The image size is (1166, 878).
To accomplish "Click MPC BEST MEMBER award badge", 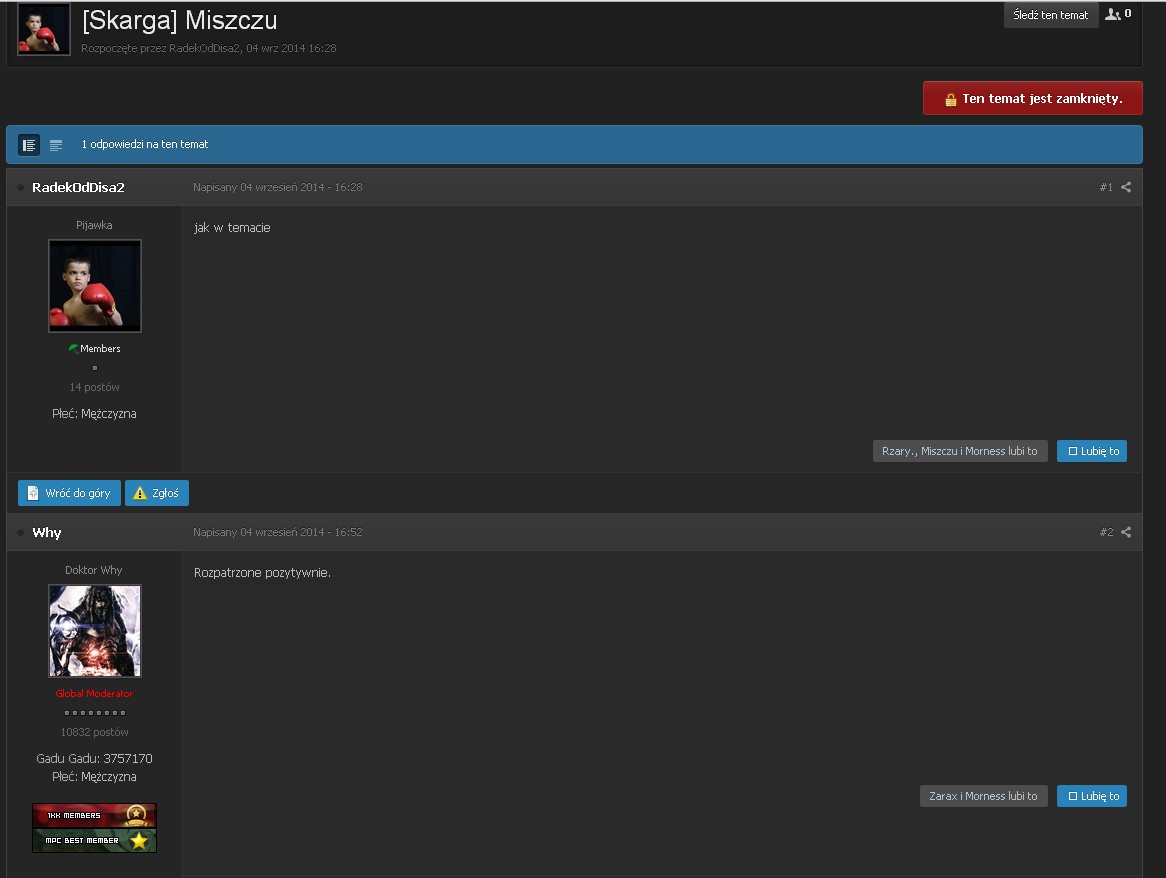I will click(x=94, y=840).
